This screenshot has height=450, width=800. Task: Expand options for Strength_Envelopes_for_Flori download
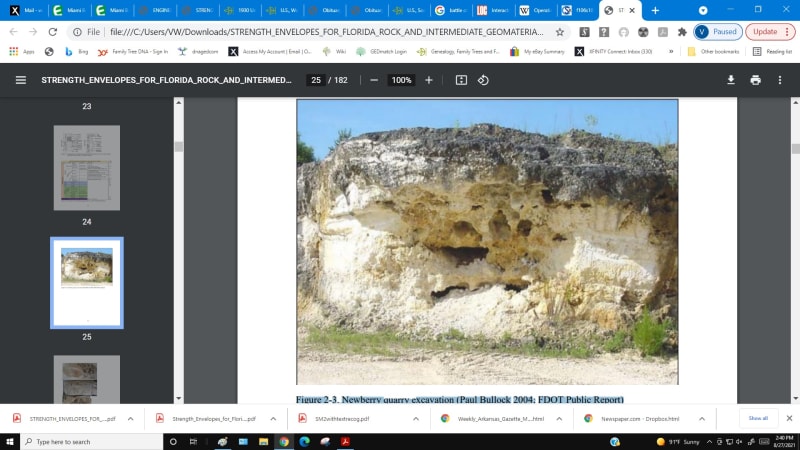click(273, 418)
